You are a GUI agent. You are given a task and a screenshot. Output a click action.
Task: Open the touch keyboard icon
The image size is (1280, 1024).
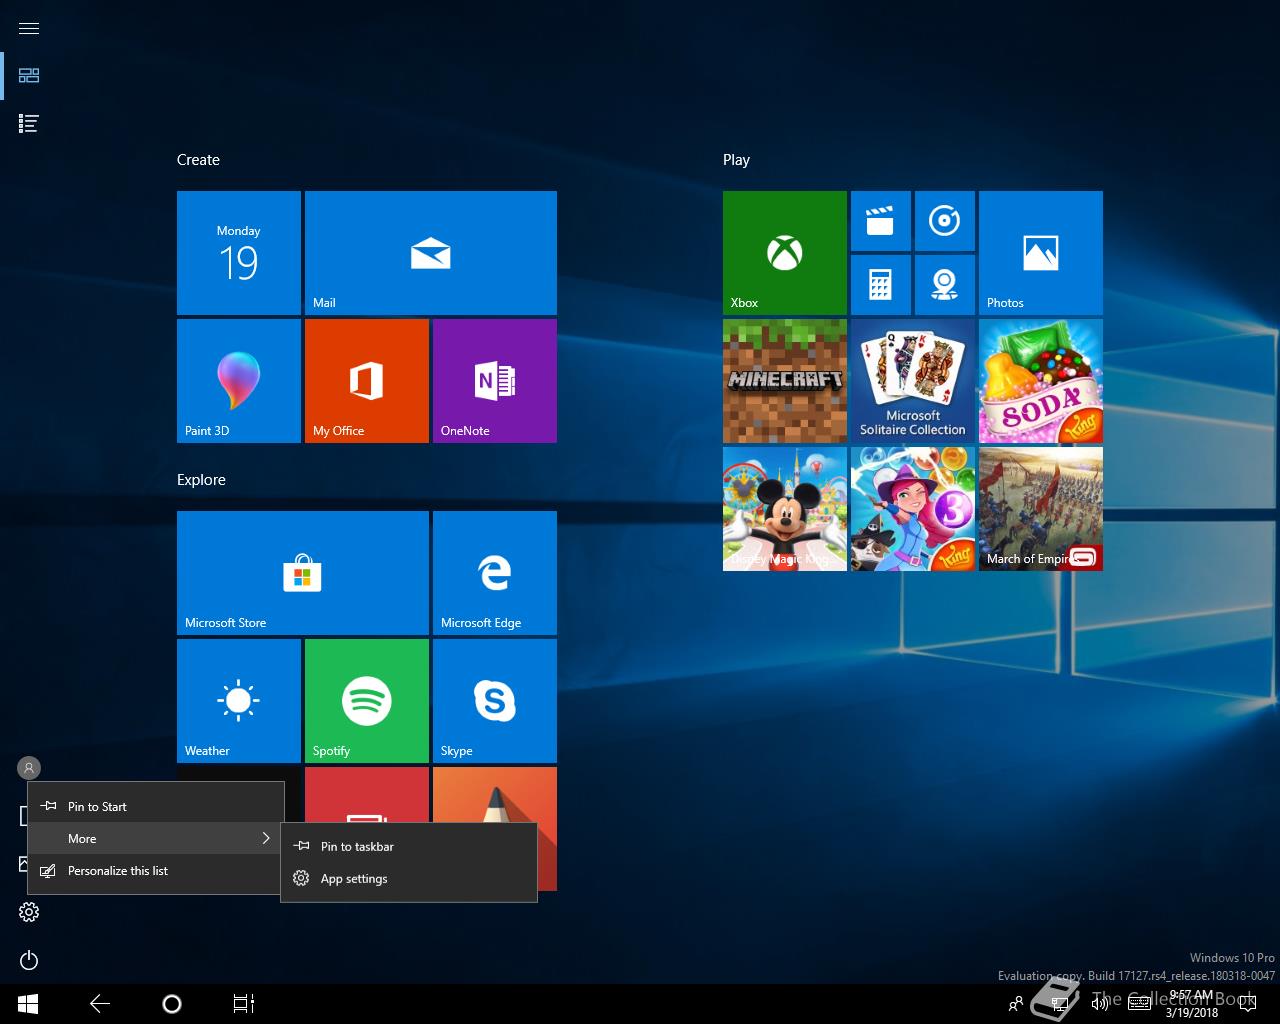[x=1138, y=1004]
